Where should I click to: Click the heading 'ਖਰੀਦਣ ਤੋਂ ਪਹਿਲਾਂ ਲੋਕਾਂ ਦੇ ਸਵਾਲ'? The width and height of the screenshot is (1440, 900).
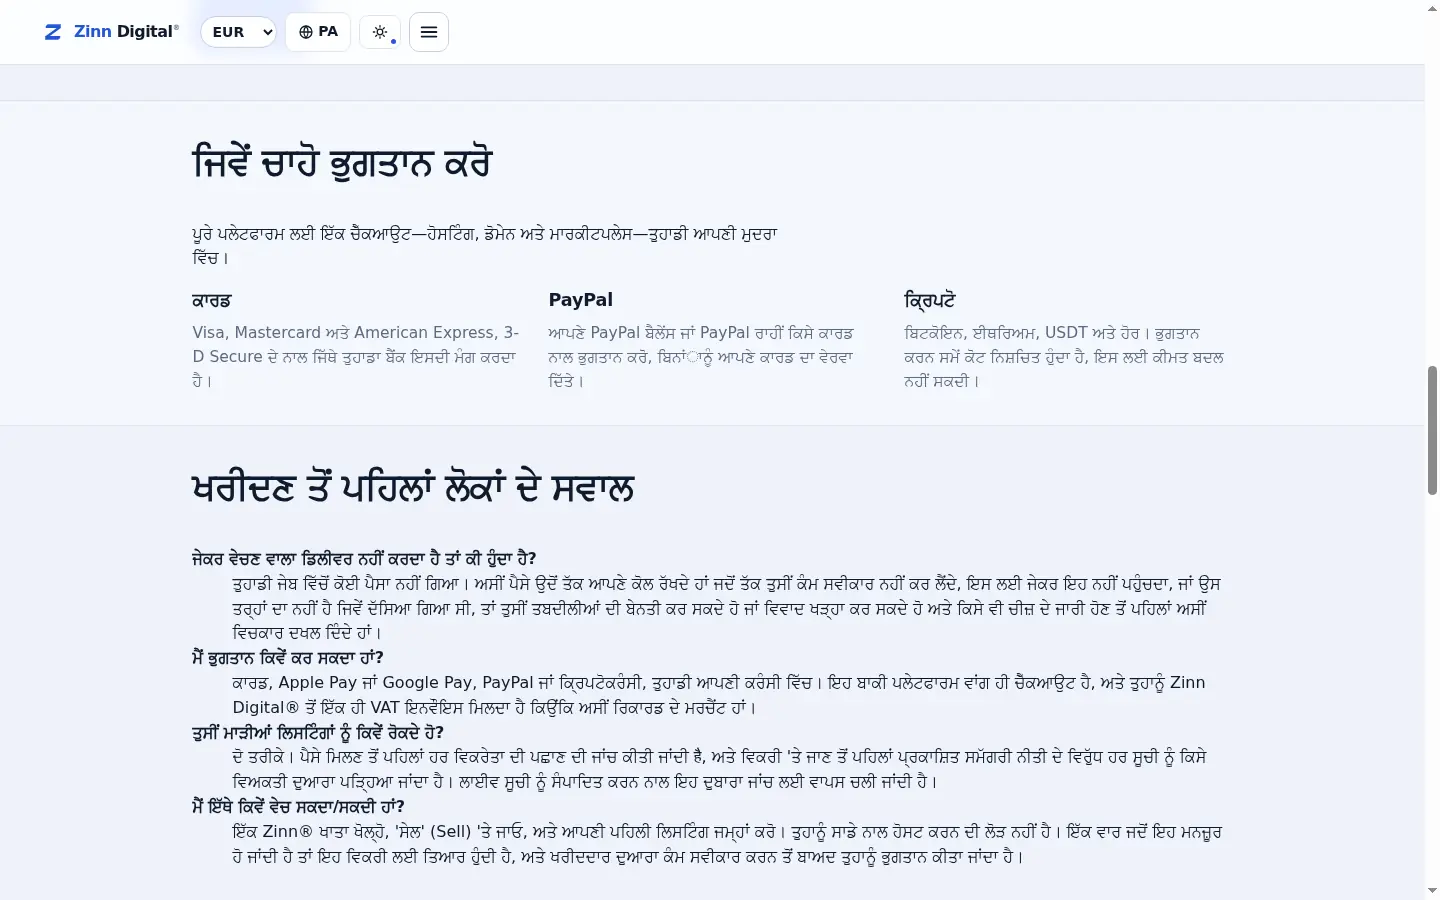coord(413,488)
